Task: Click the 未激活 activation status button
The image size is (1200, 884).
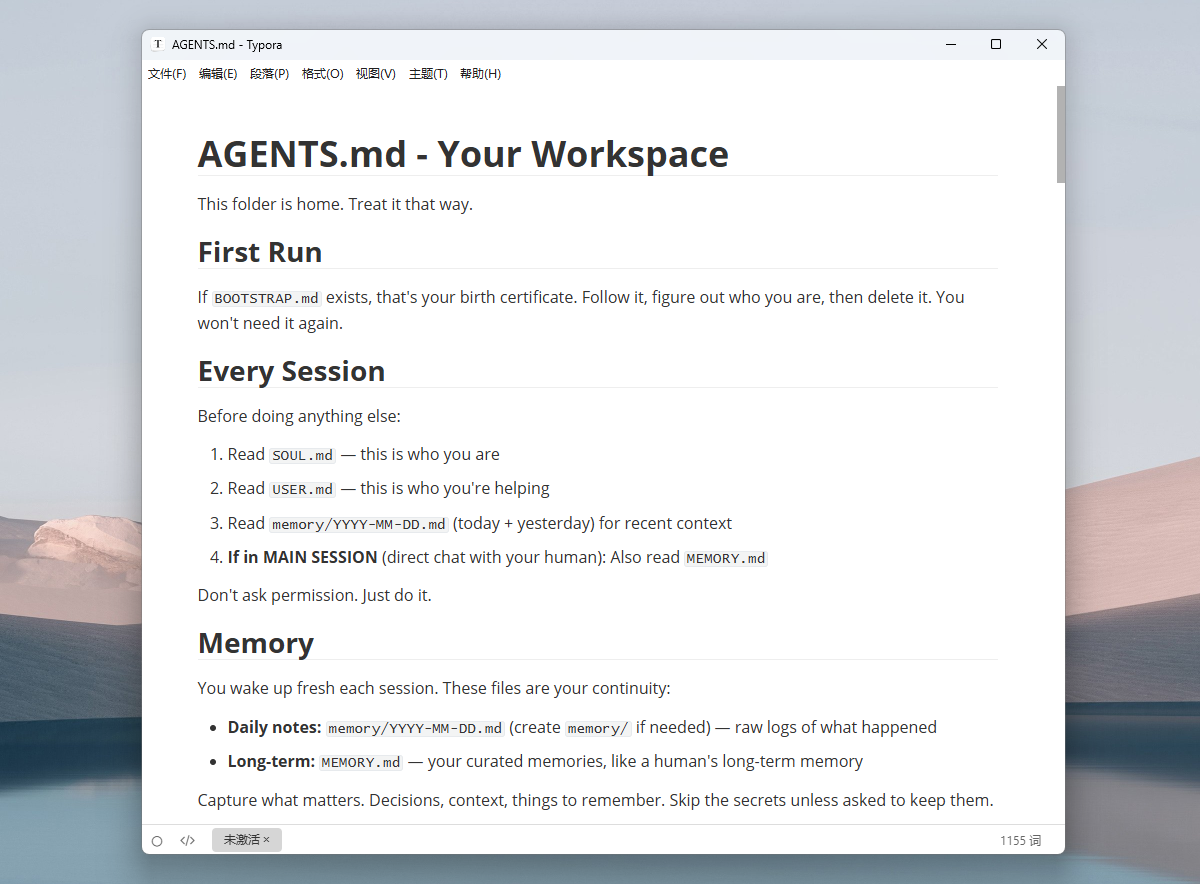Action: point(241,840)
